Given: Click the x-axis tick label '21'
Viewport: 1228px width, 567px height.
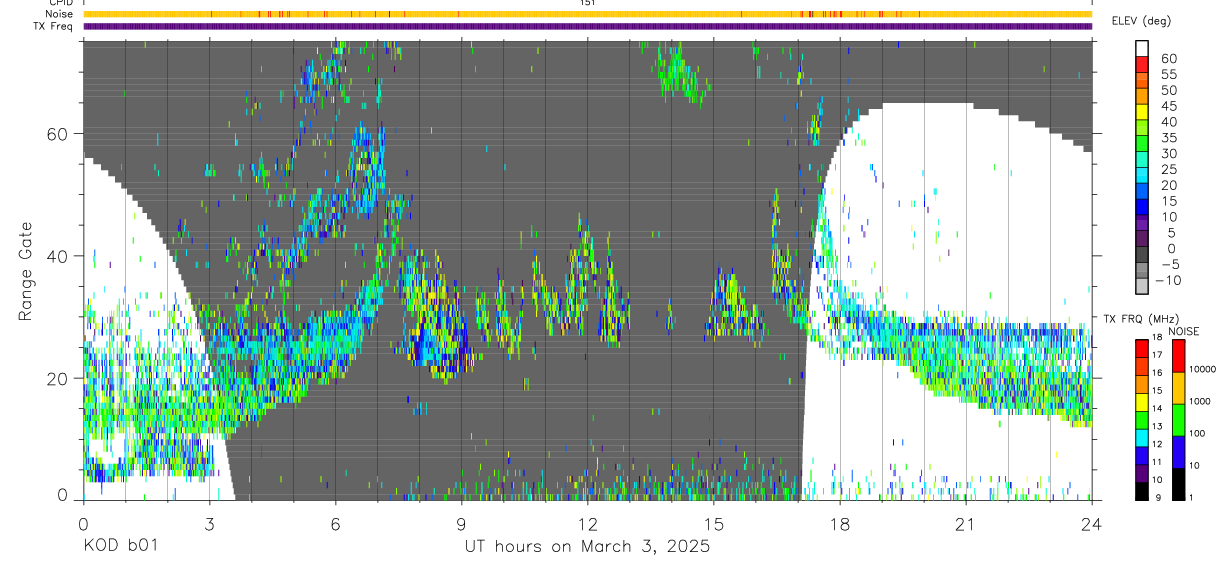Looking at the screenshot, I should point(965,523).
